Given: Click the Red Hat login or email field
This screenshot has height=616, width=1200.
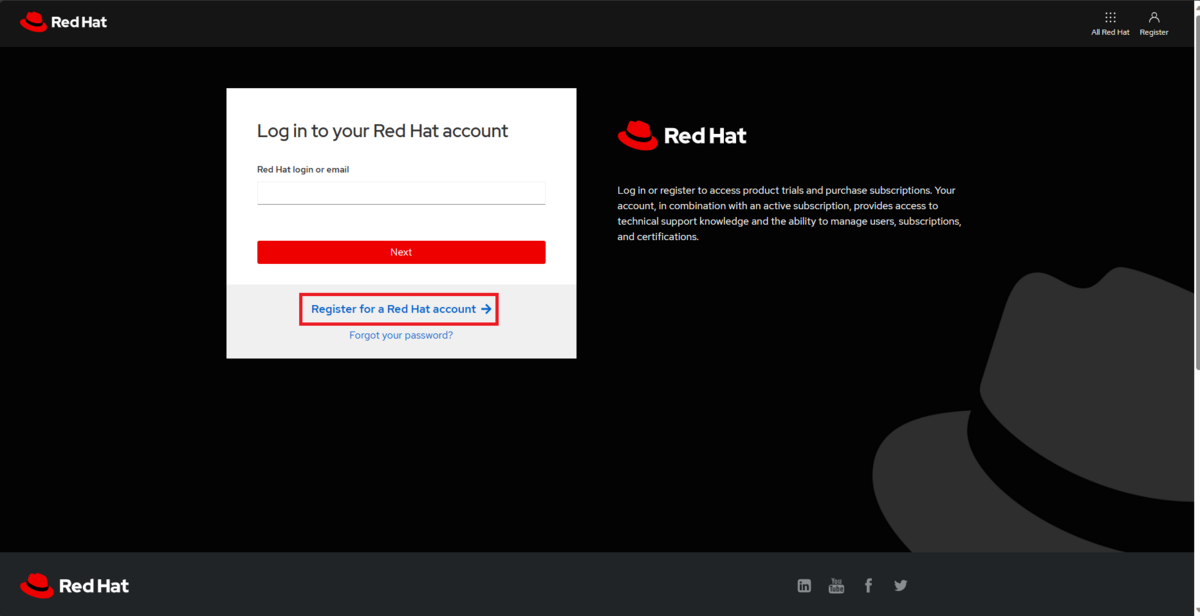Looking at the screenshot, I should point(401,193).
